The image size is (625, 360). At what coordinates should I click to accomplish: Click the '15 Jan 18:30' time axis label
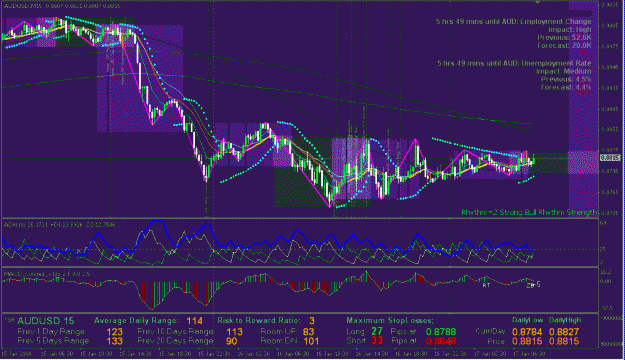tap(175, 353)
